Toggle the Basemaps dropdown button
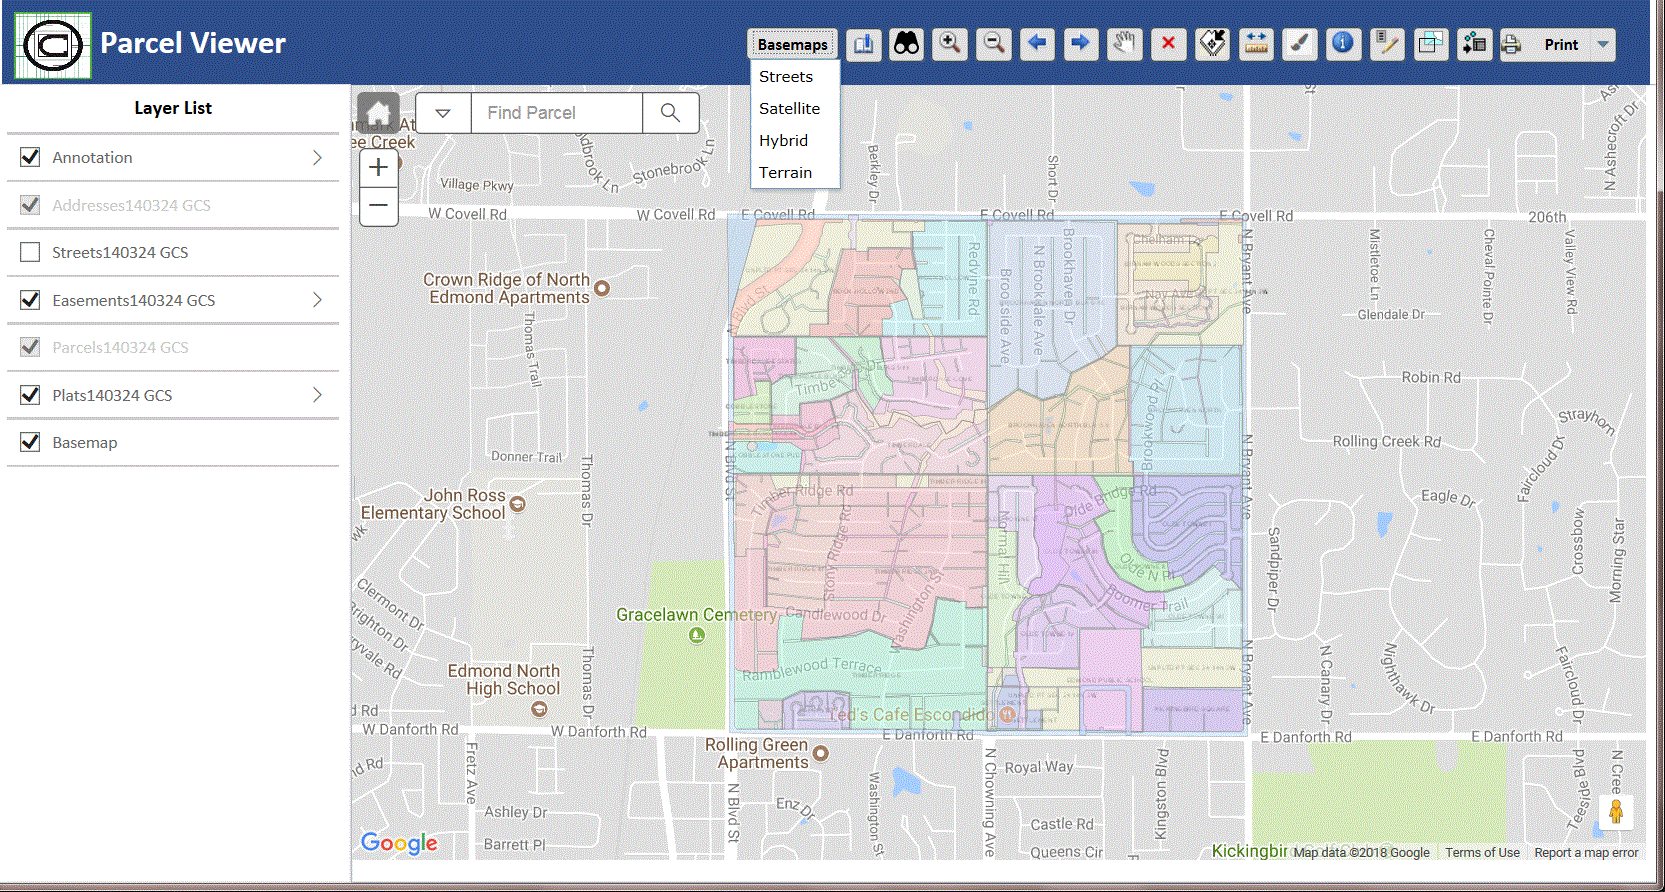The width and height of the screenshot is (1665, 892). 792,44
